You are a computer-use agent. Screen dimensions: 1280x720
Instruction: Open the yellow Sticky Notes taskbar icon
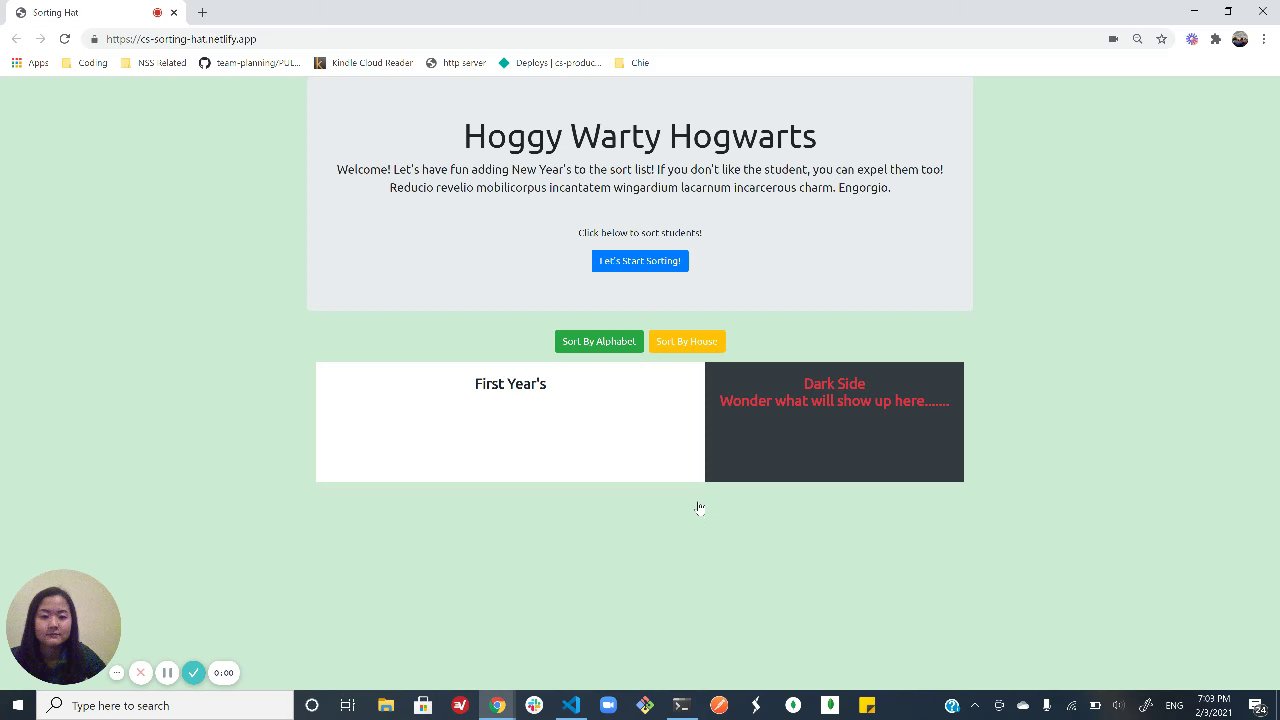[867, 705]
